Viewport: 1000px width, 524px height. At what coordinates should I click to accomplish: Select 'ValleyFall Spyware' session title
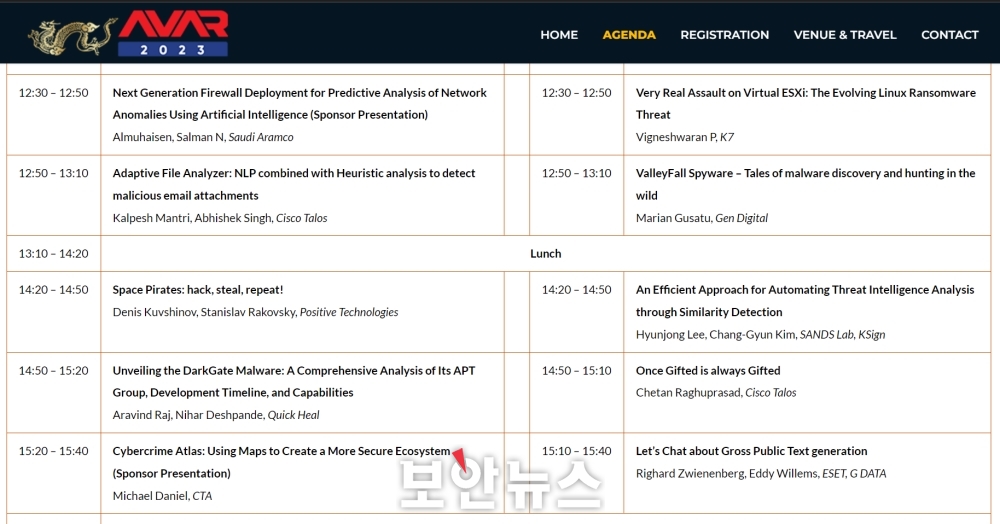(805, 184)
